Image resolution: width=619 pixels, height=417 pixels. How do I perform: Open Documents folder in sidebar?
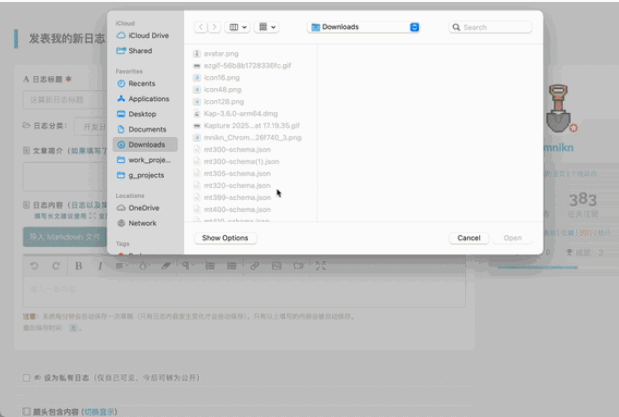pyautogui.click(x=147, y=129)
